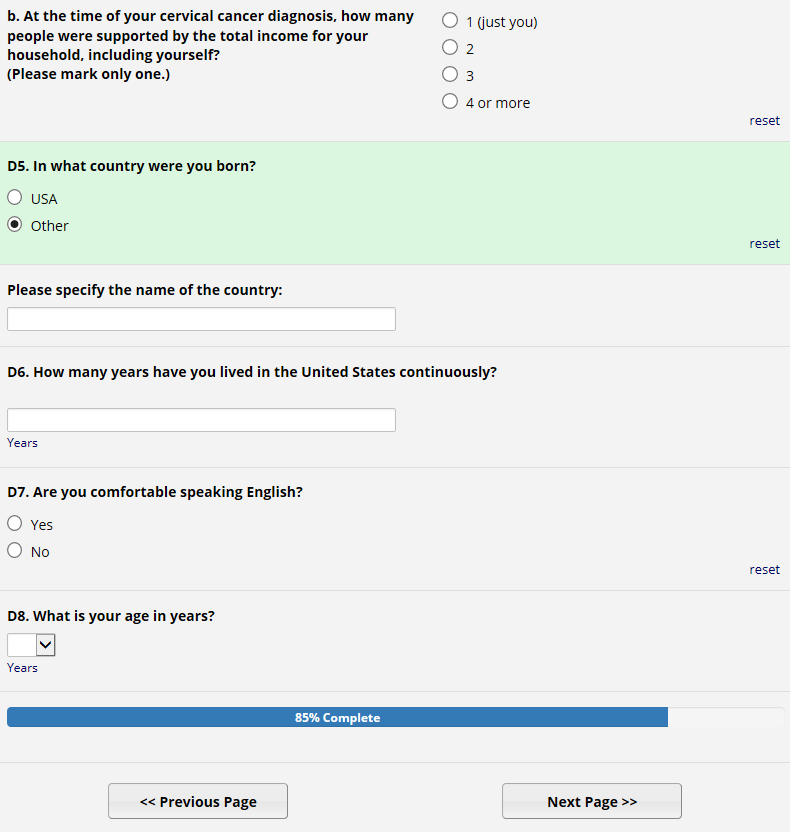This screenshot has height=832, width=790.
Task: Pick the "4 or more" household option
Action: pyautogui.click(x=450, y=102)
